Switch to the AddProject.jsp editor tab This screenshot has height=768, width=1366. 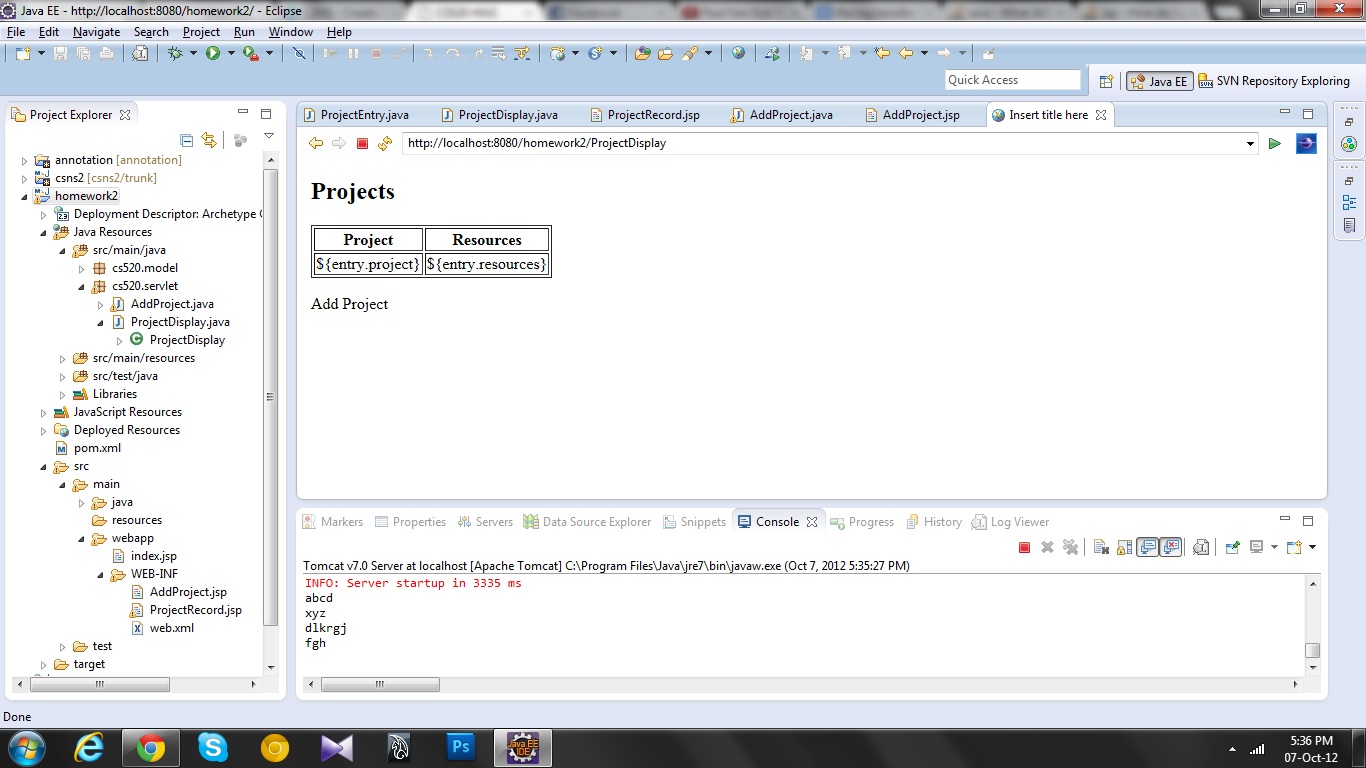920,115
